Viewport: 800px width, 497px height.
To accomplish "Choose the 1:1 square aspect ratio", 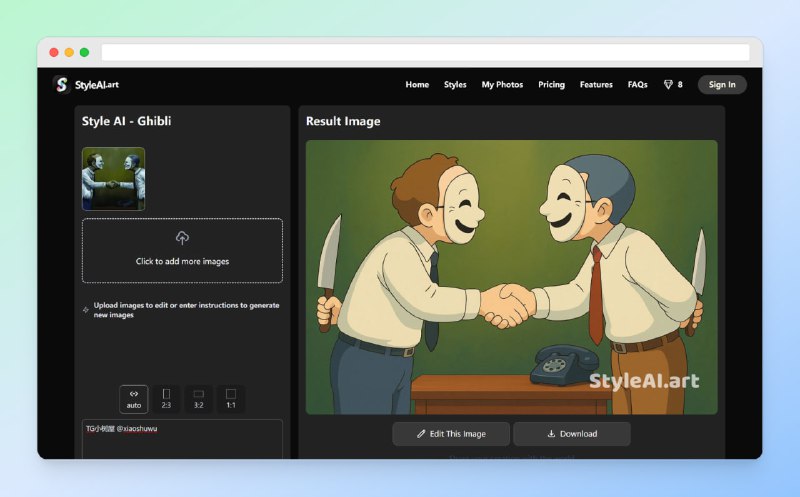I will point(231,399).
